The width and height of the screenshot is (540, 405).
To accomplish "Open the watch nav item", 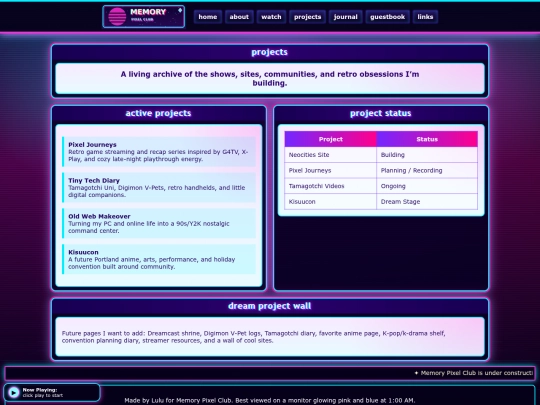I will 271,17.
